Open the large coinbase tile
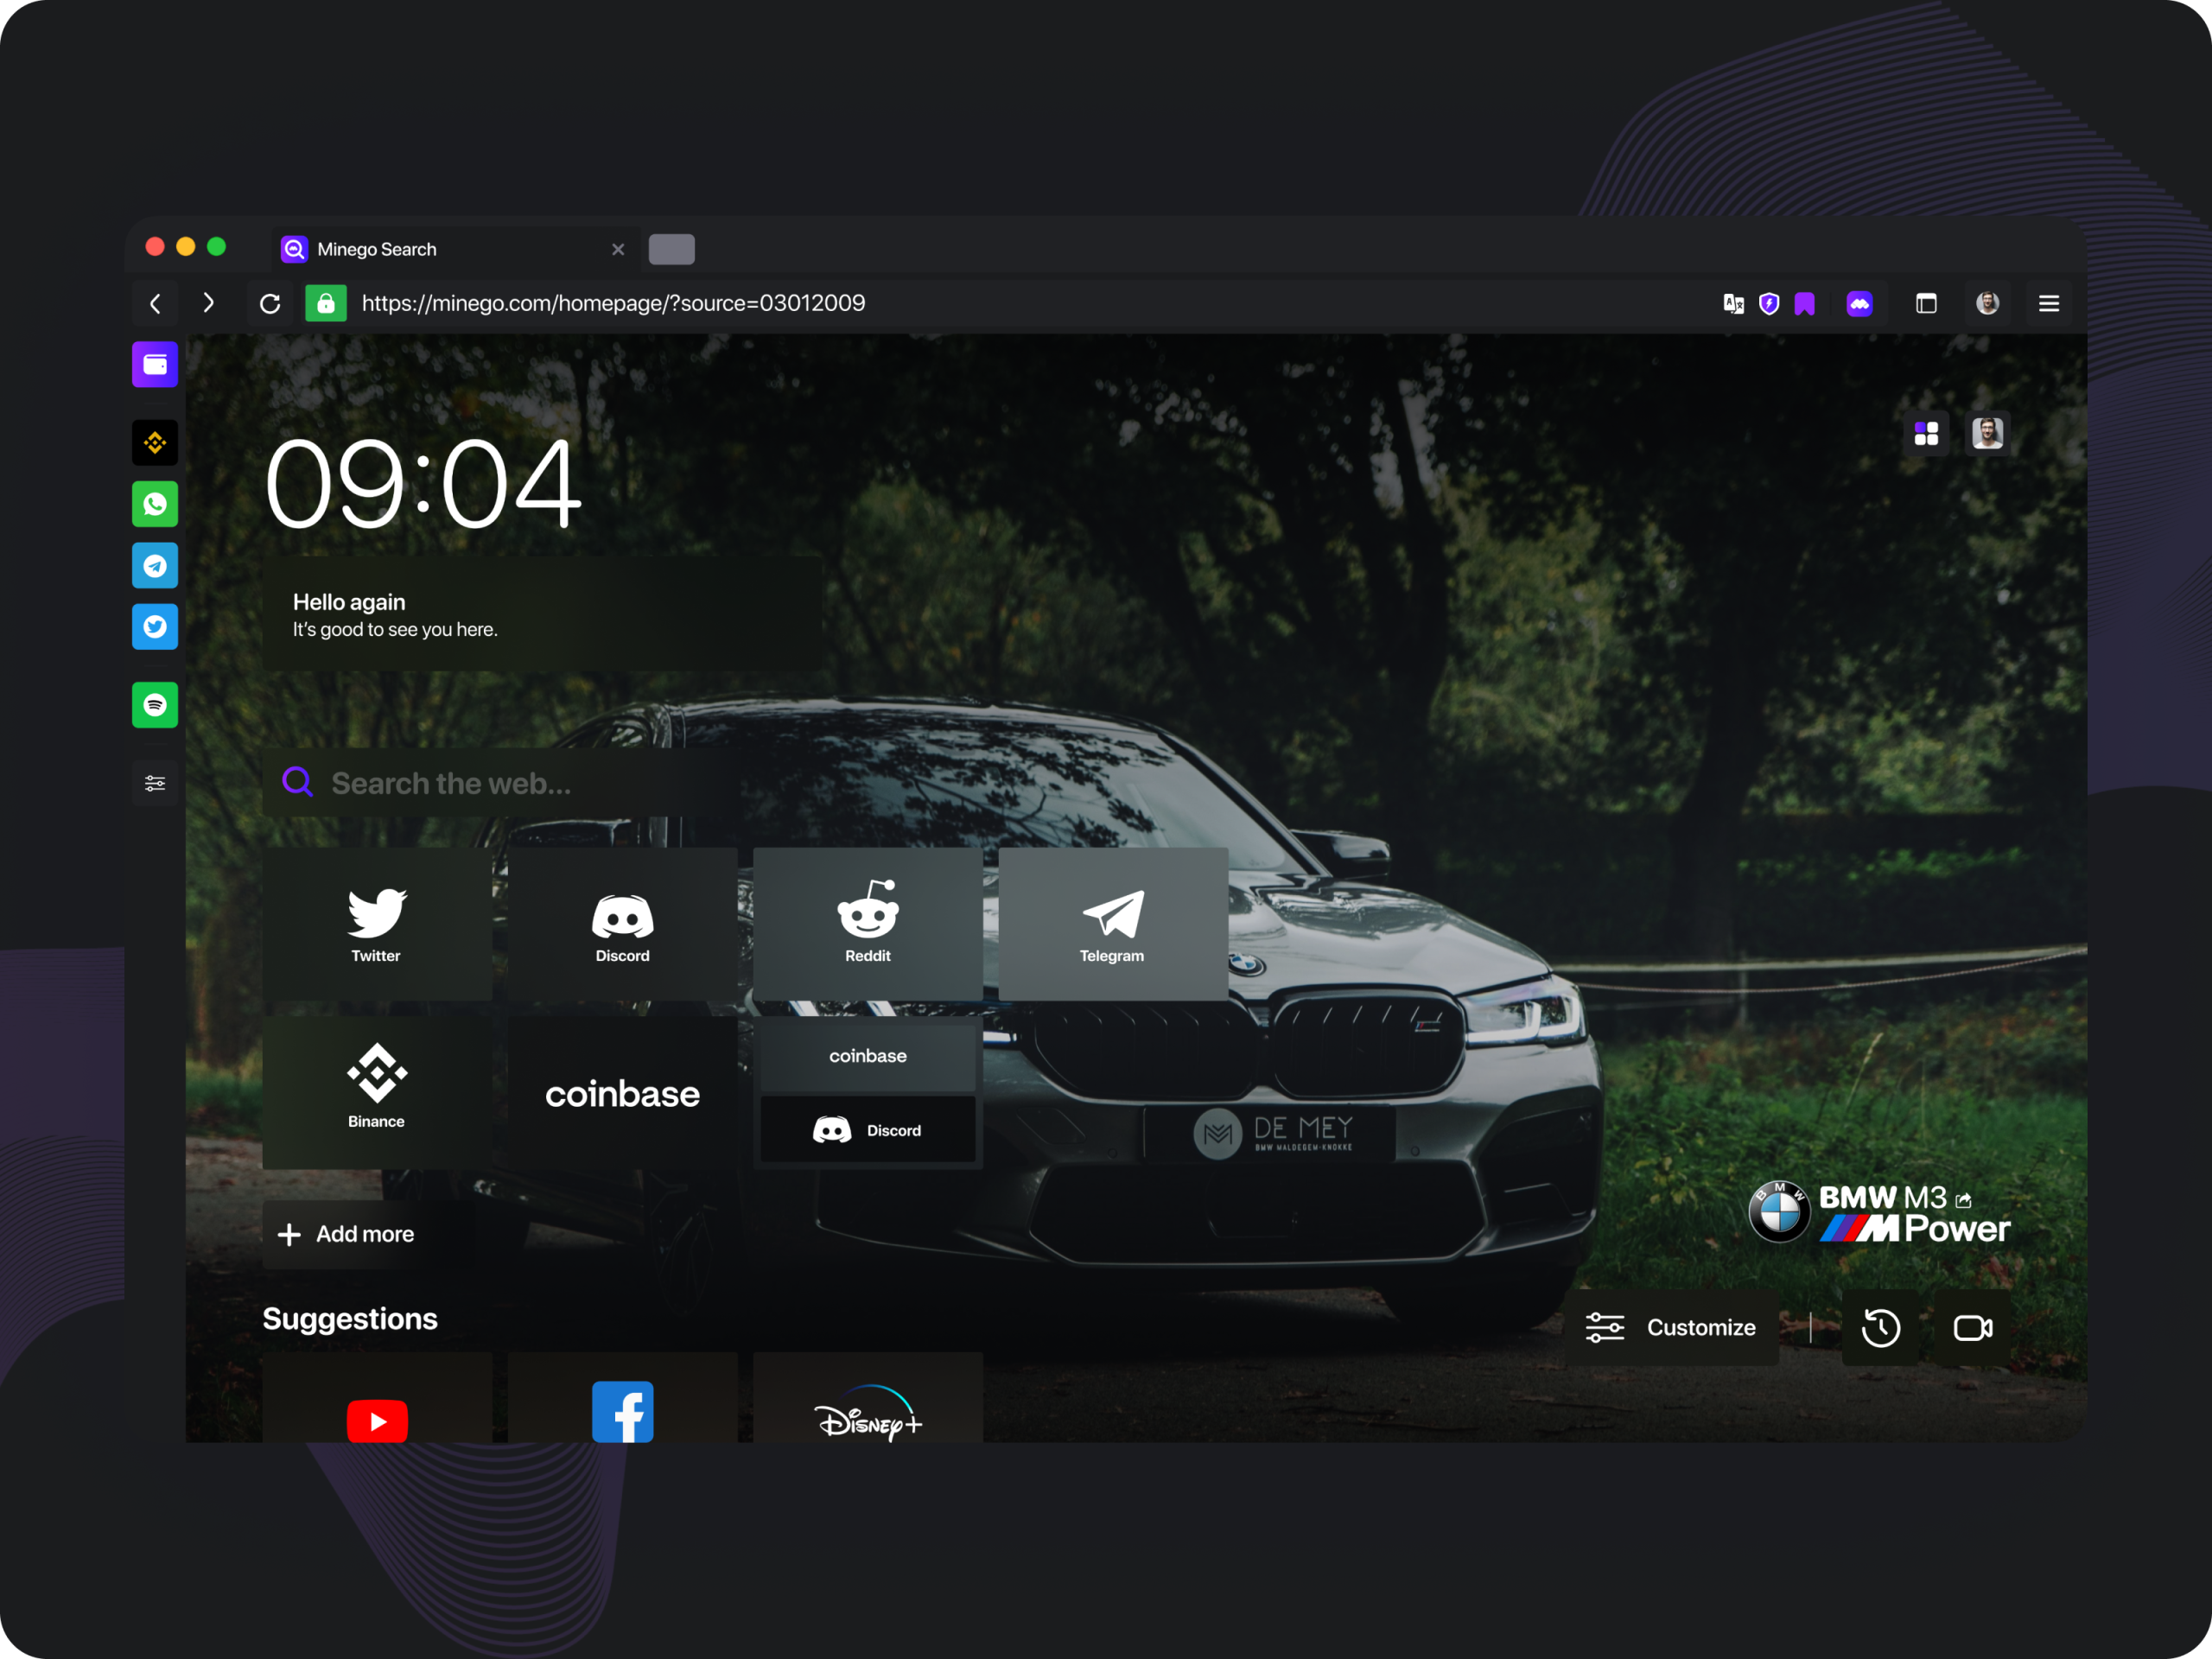 [x=622, y=1092]
